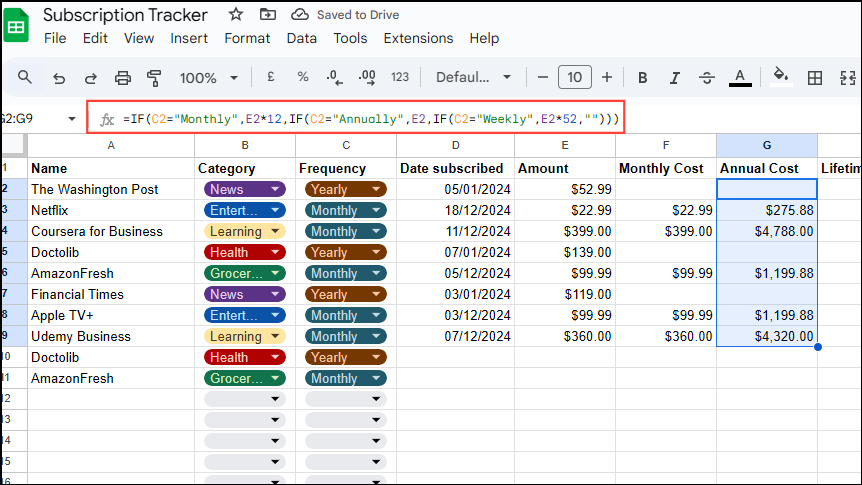Click the print icon

pos(123,78)
